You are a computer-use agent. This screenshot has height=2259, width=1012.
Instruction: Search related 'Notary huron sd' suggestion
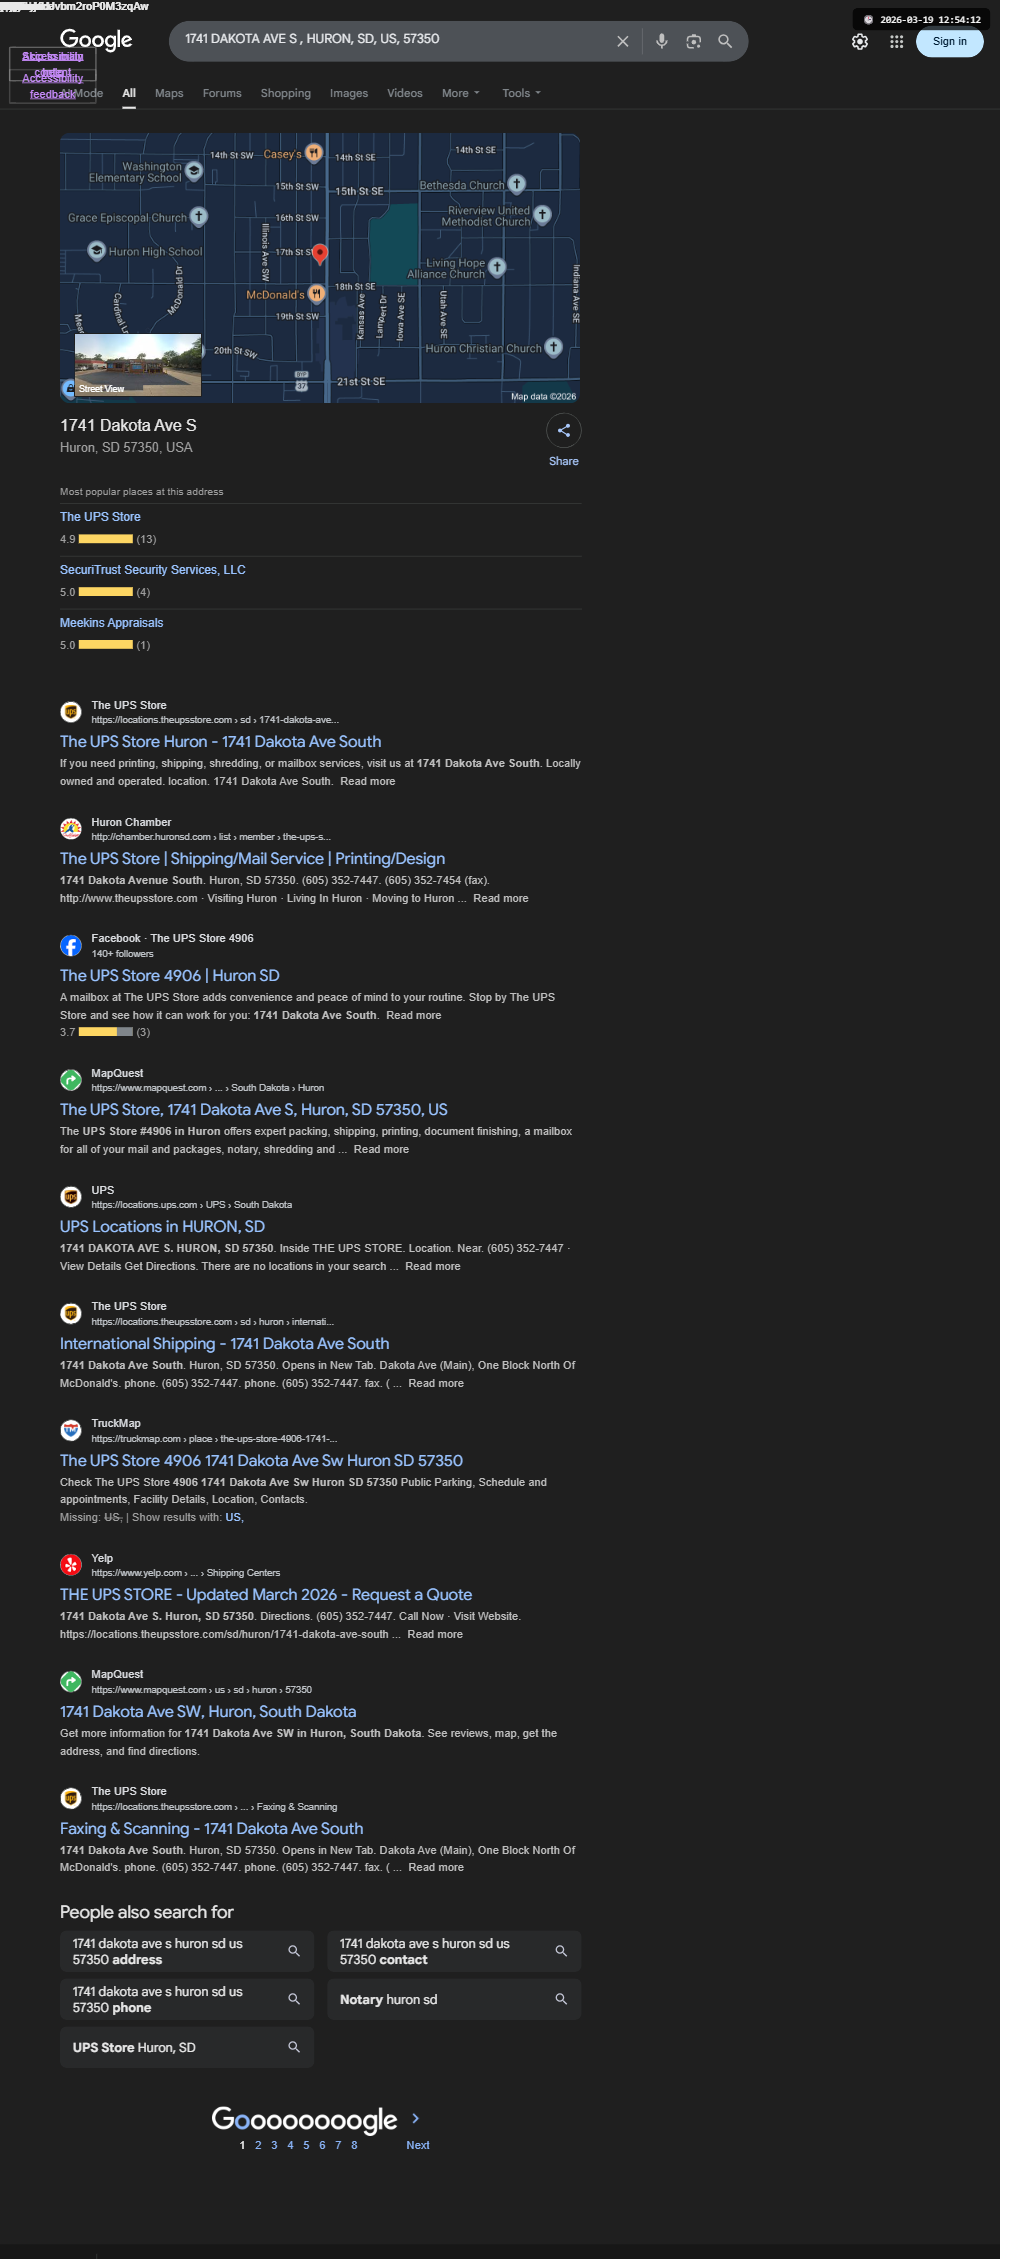click(454, 1999)
